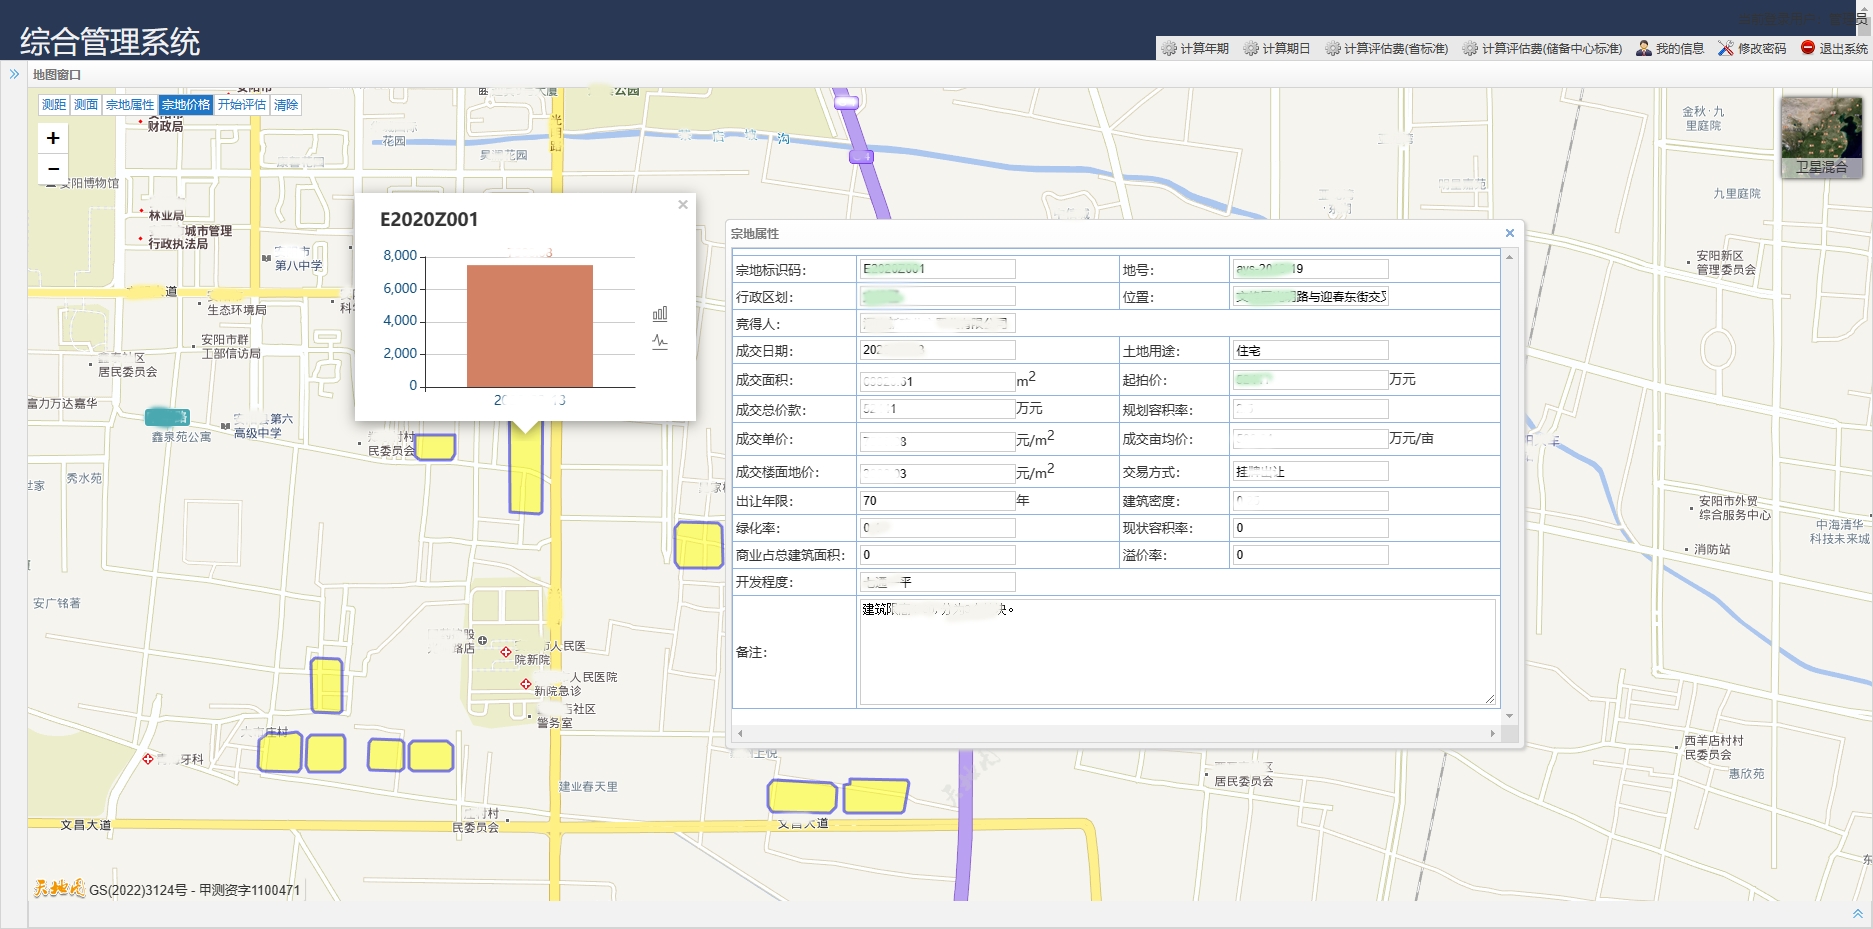Click the dialog vertical scrollbar up arrow
The height and width of the screenshot is (929, 1873).
coord(1510,257)
